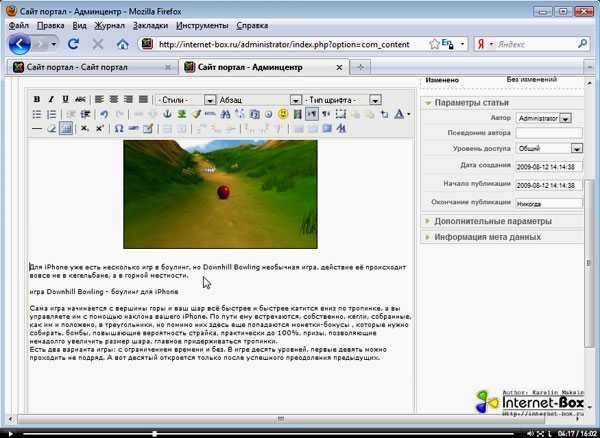Open the Закладки menu

tap(150, 25)
